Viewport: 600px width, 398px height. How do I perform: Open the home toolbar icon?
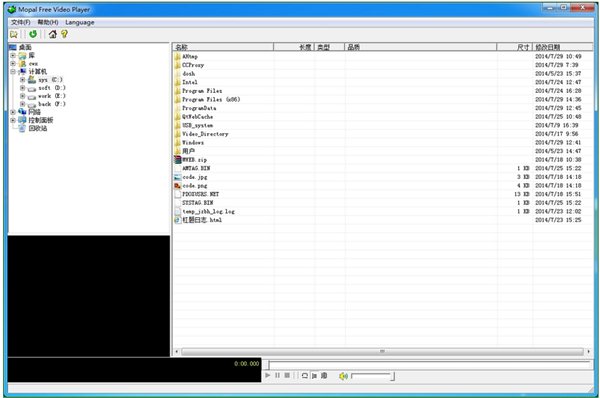click(53, 34)
